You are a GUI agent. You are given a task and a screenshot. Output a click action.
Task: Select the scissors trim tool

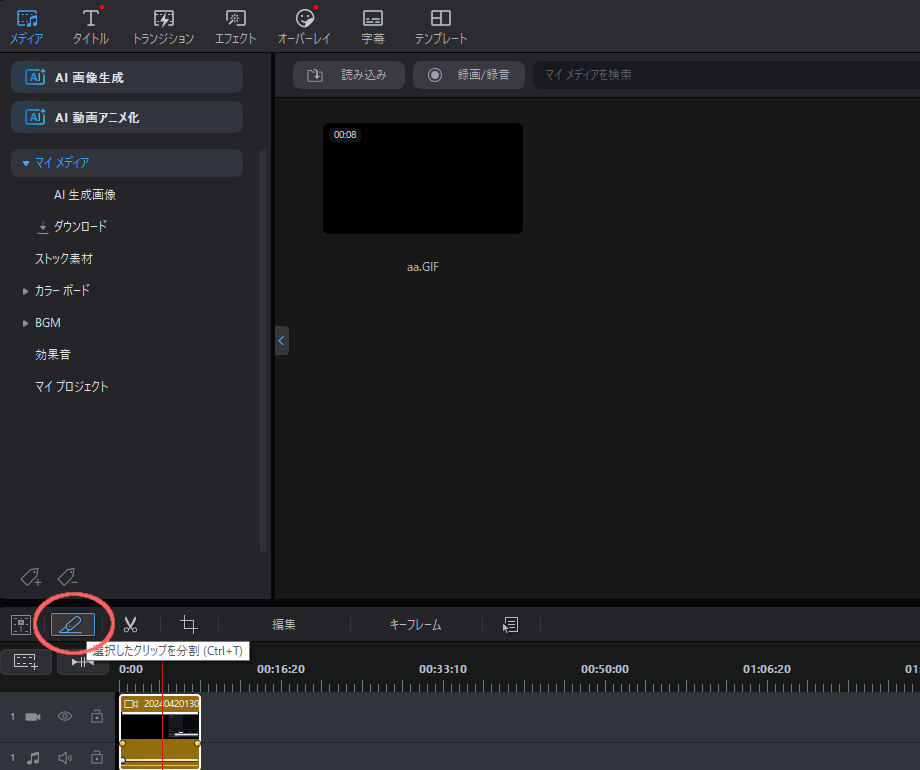coord(130,625)
